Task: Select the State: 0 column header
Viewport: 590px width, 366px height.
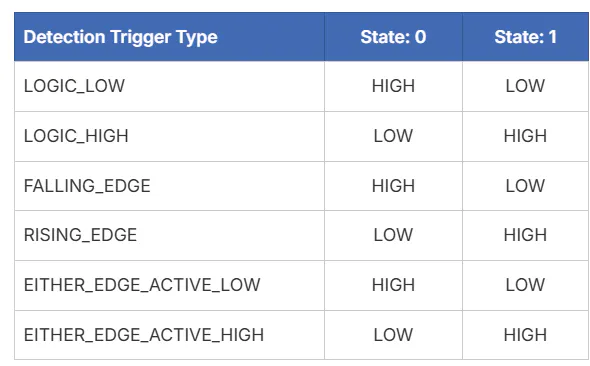Action: tap(393, 37)
